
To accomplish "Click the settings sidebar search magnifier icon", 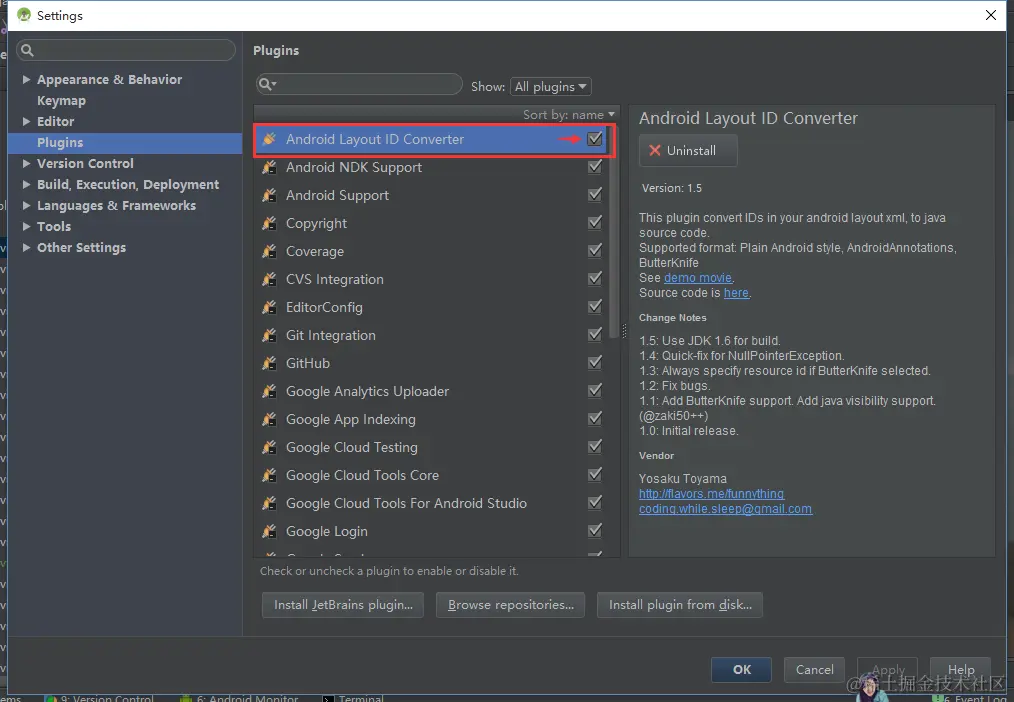I will (x=27, y=50).
